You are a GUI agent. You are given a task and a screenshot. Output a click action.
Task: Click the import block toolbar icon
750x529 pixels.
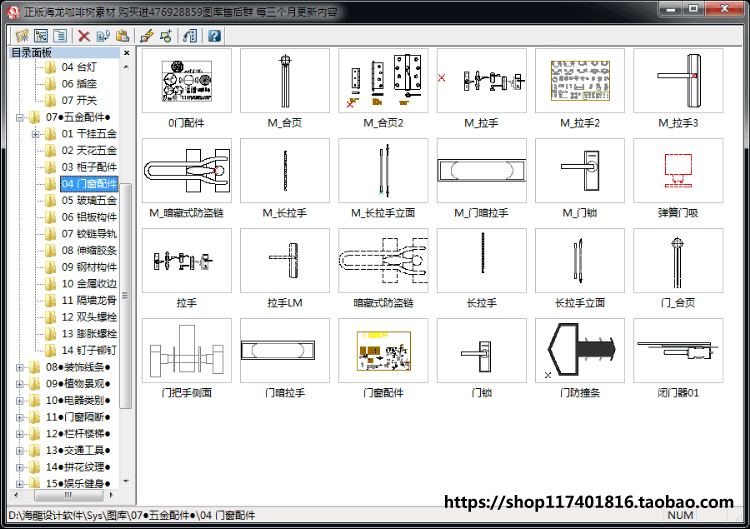click(x=190, y=35)
